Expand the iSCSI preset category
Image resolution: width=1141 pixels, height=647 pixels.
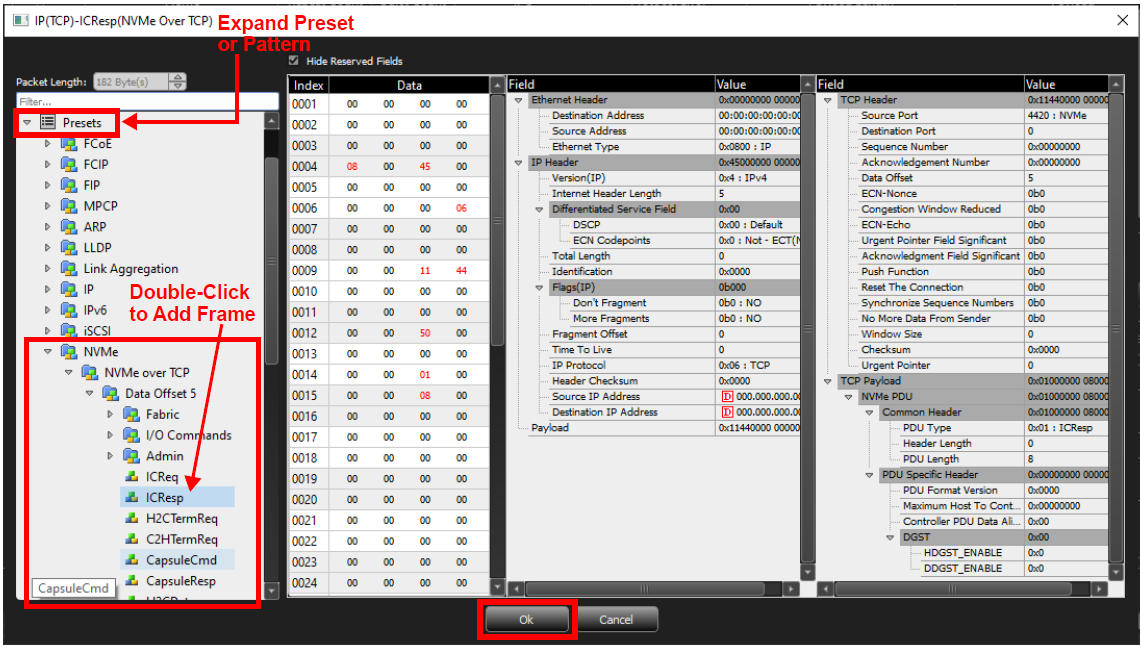click(x=48, y=331)
